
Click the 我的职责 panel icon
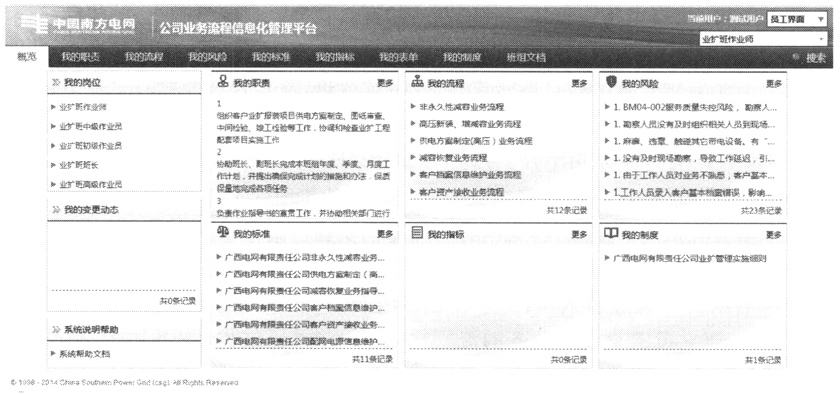click(x=223, y=82)
